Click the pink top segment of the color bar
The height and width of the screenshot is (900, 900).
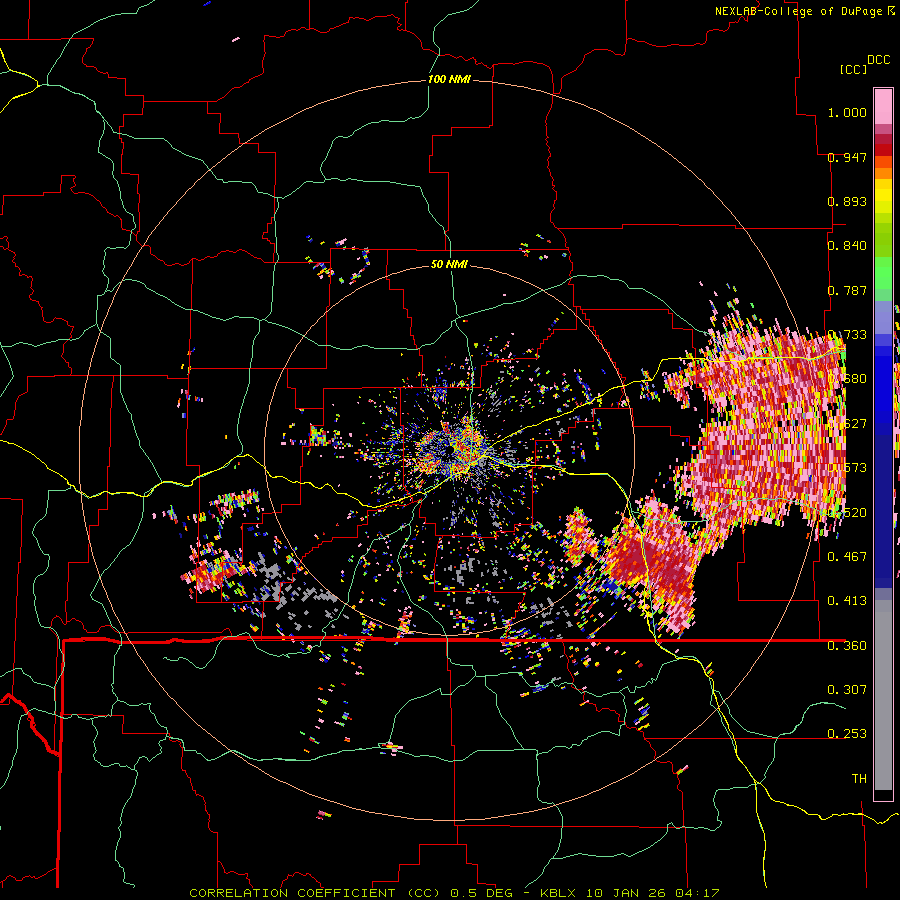coord(883,106)
